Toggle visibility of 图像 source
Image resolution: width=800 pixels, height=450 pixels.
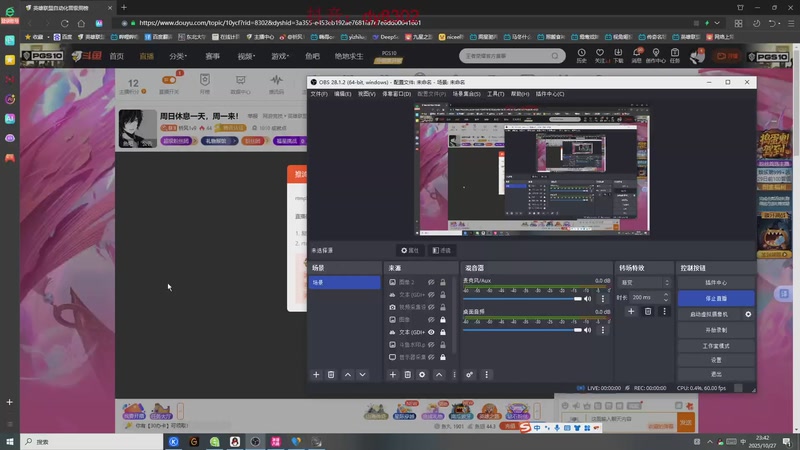coord(431,319)
